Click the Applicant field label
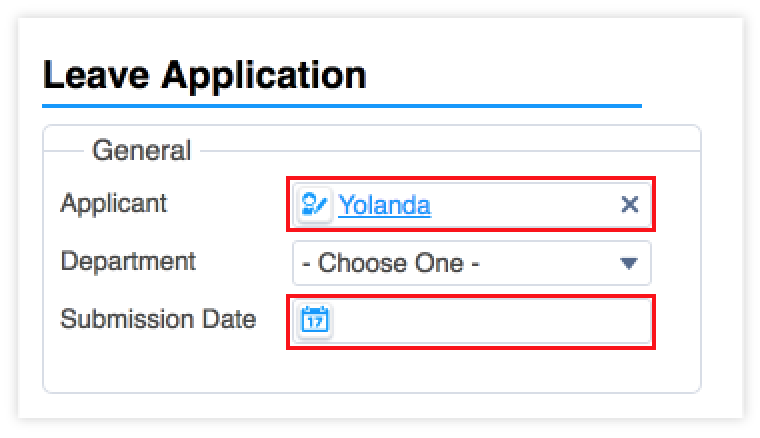 point(114,203)
